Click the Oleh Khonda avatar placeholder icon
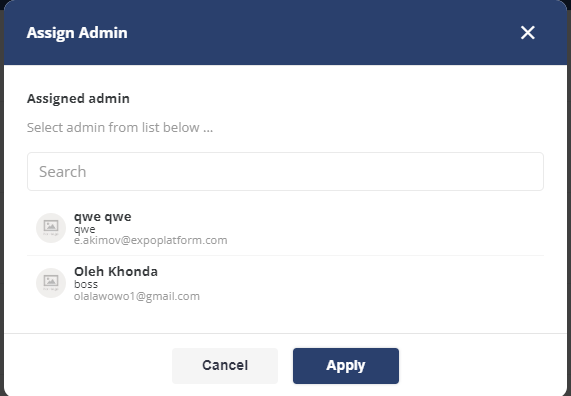The height and width of the screenshot is (396, 571). (51, 283)
